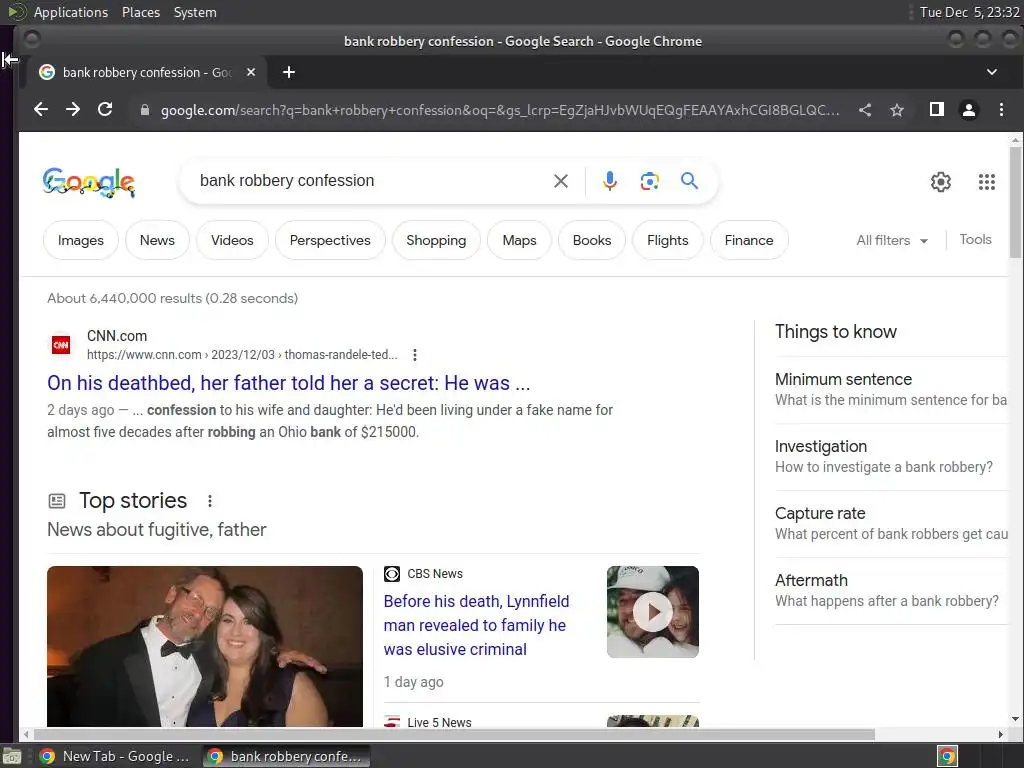Switch to New Tab Chrome taskbar window
The width and height of the screenshot is (1024, 768).
point(115,756)
